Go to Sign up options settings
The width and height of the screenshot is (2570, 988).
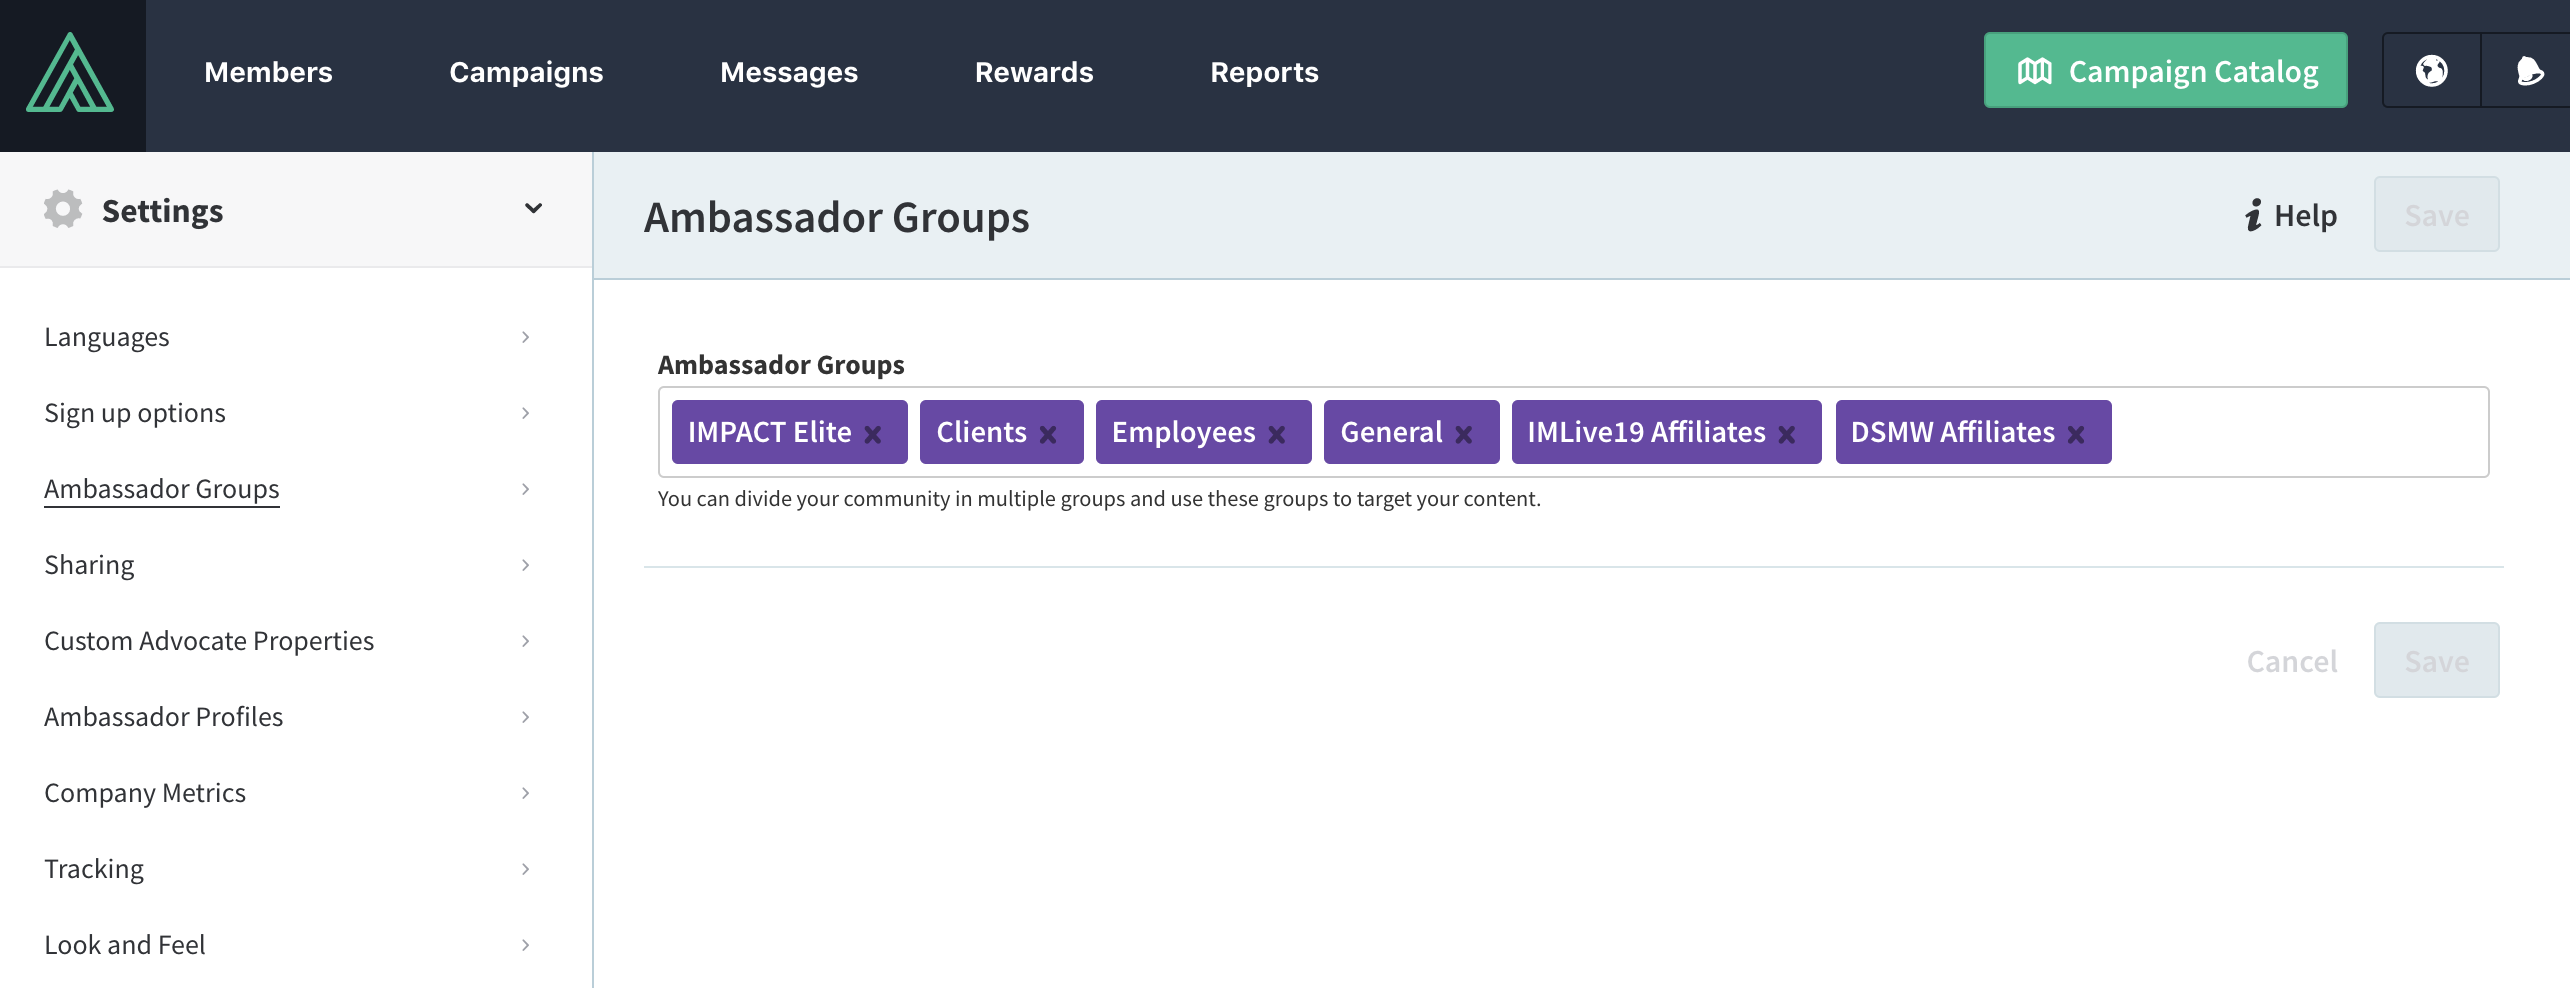tap(135, 413)
